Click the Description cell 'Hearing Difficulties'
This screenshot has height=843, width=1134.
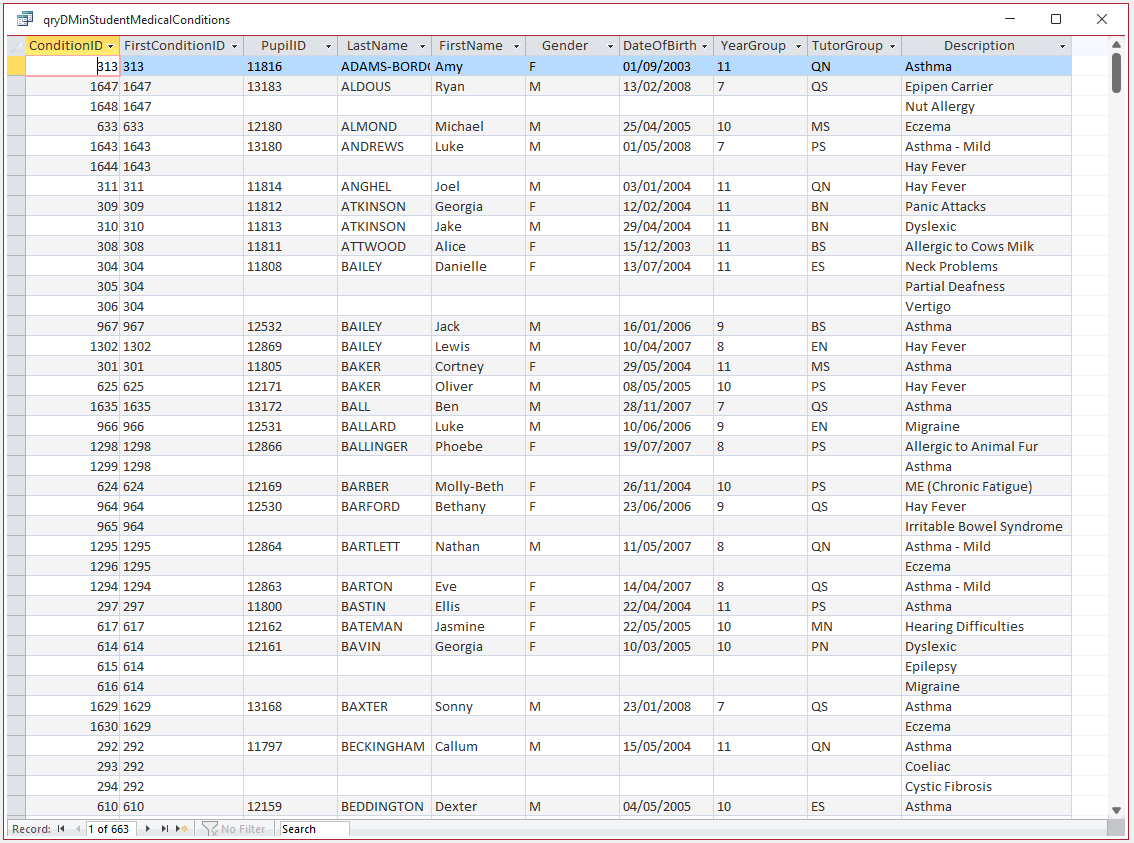pos(986,627)
